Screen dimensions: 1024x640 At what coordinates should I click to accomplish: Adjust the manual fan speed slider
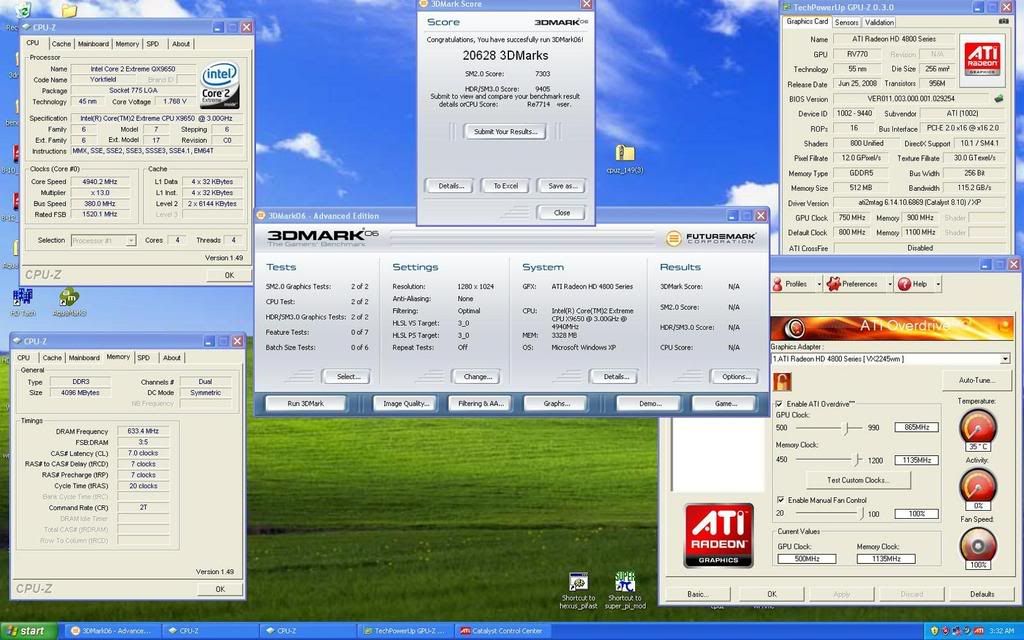(x=861, y=514)
